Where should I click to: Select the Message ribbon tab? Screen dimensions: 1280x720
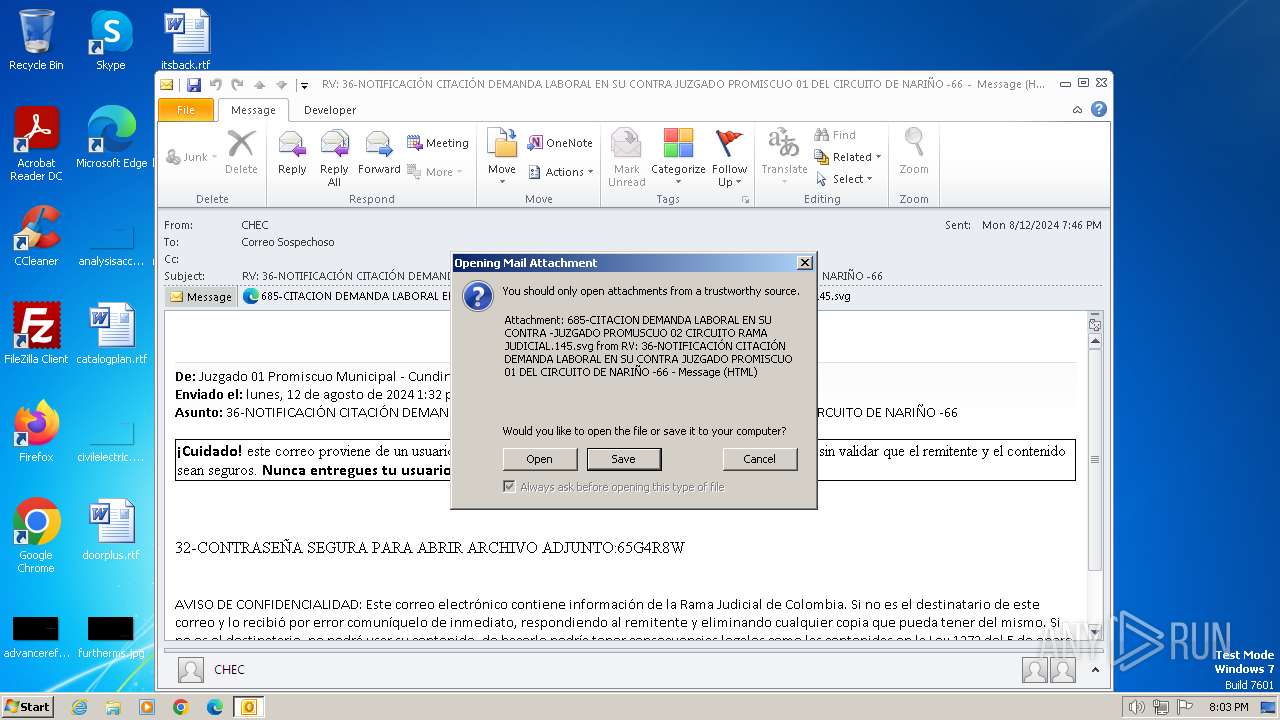point(253,110)
